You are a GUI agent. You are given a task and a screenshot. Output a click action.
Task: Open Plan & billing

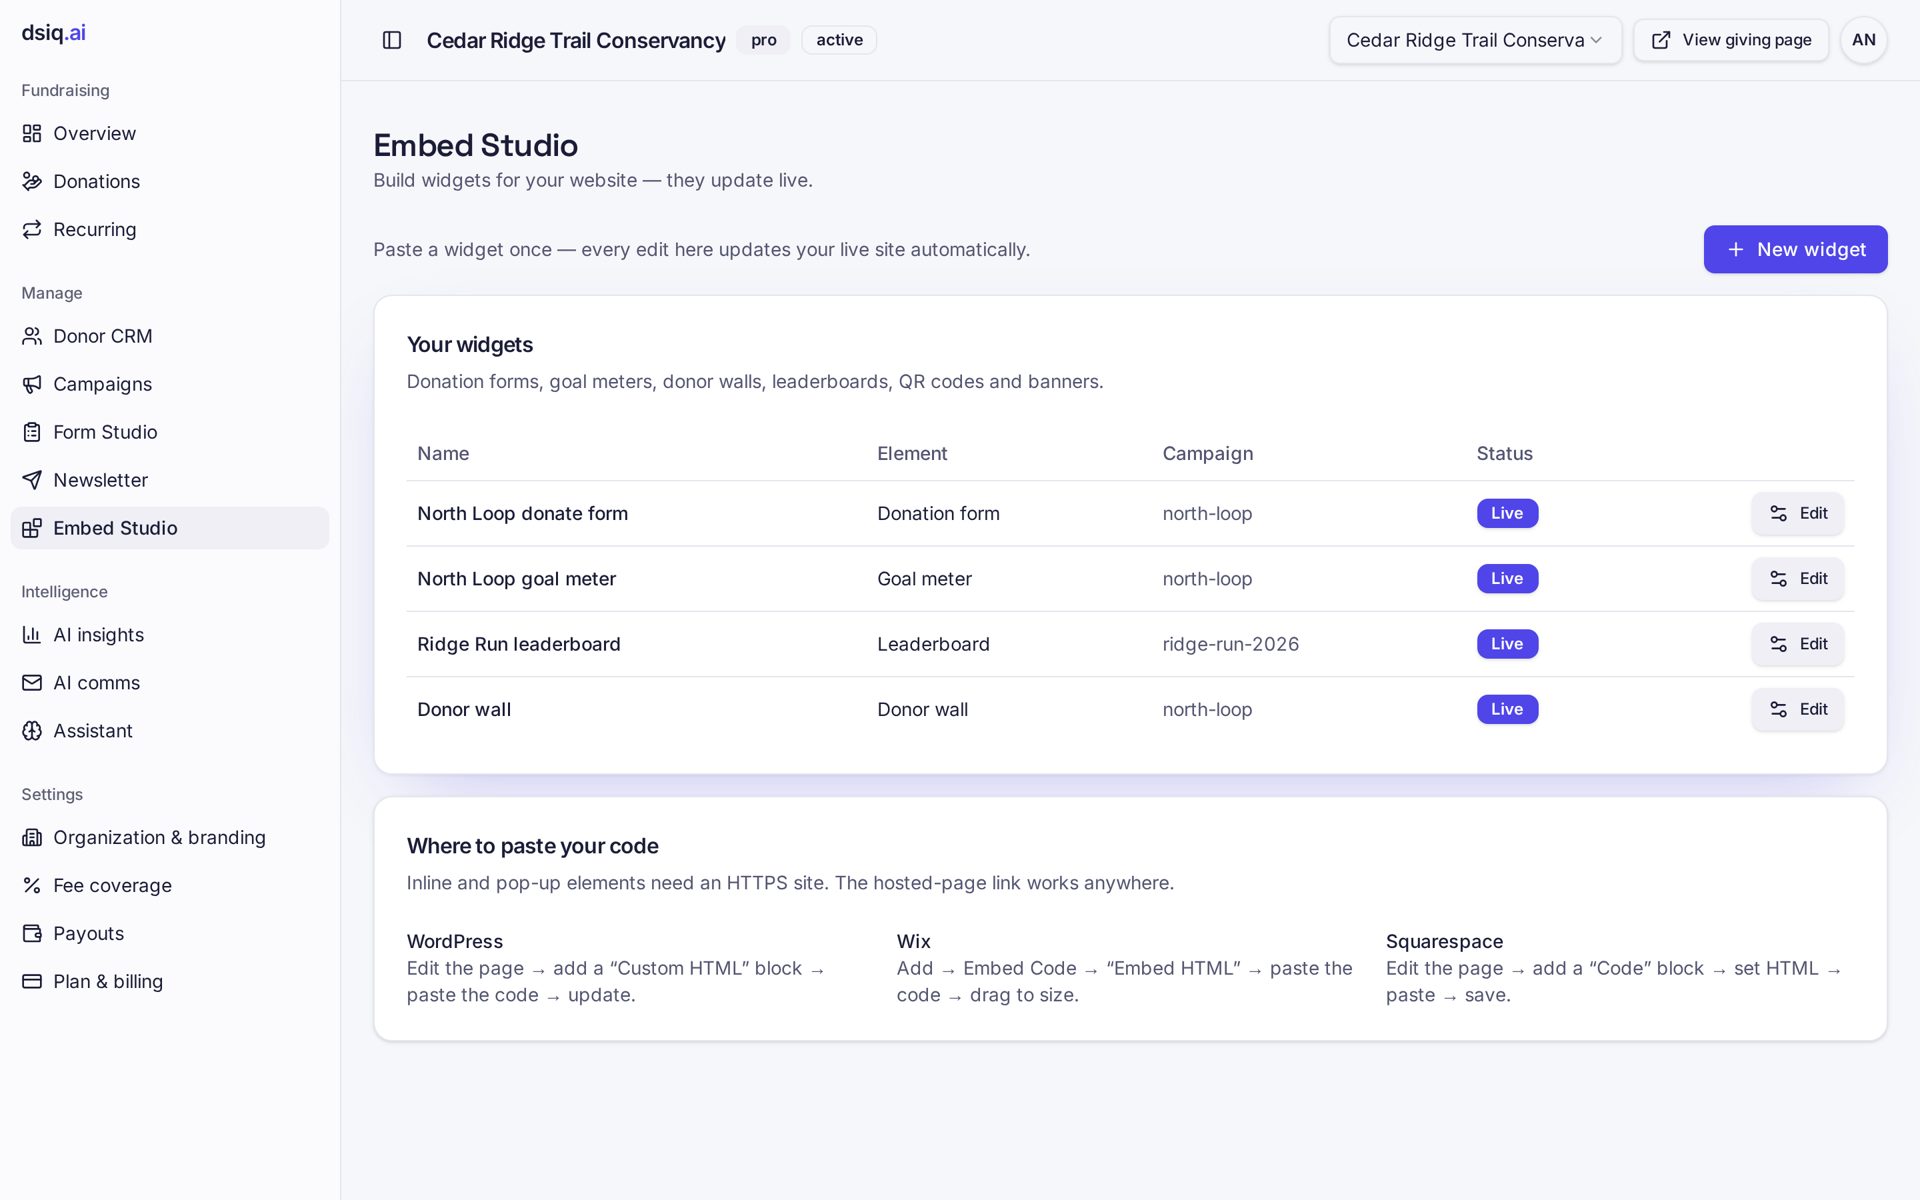(x=170, y=981)
